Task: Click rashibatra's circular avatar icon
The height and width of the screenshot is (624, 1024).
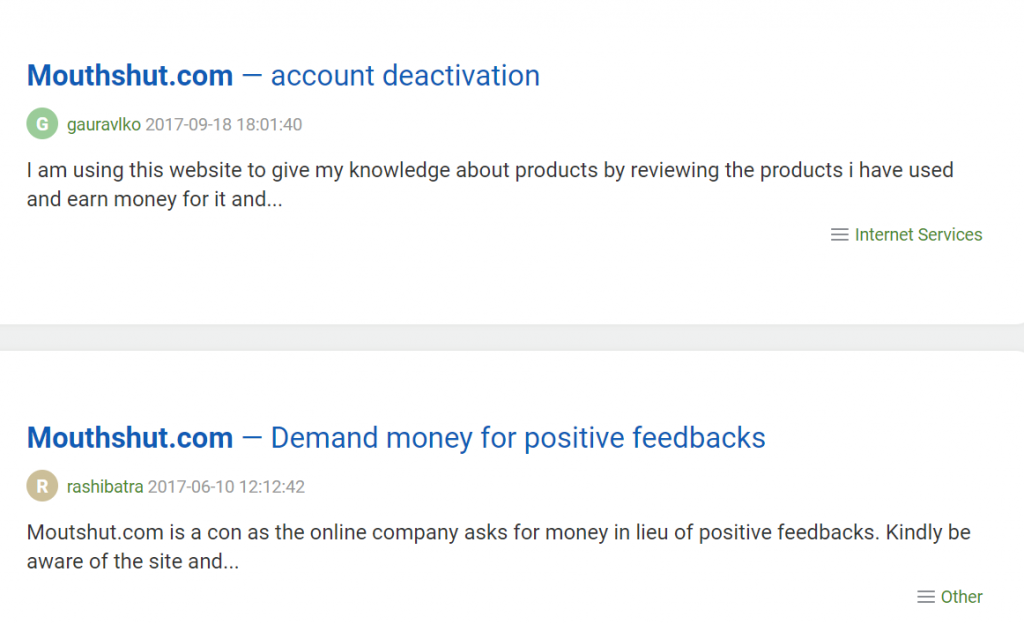Action: [x=42, y=487]
